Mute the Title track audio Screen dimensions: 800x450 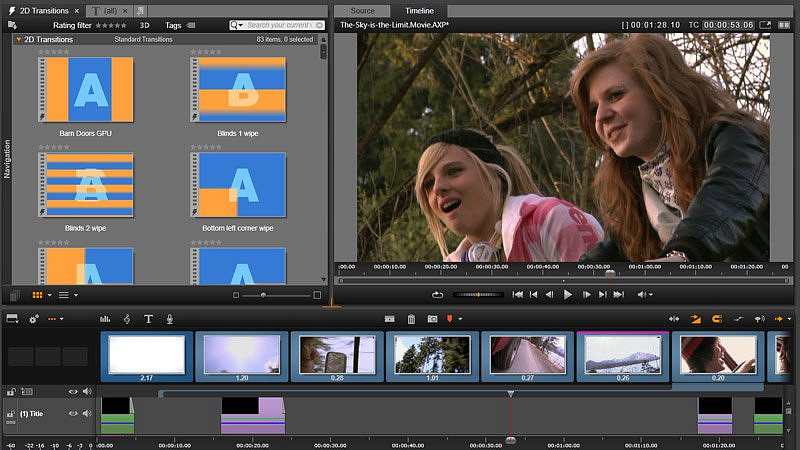click(x=87, y=413)
